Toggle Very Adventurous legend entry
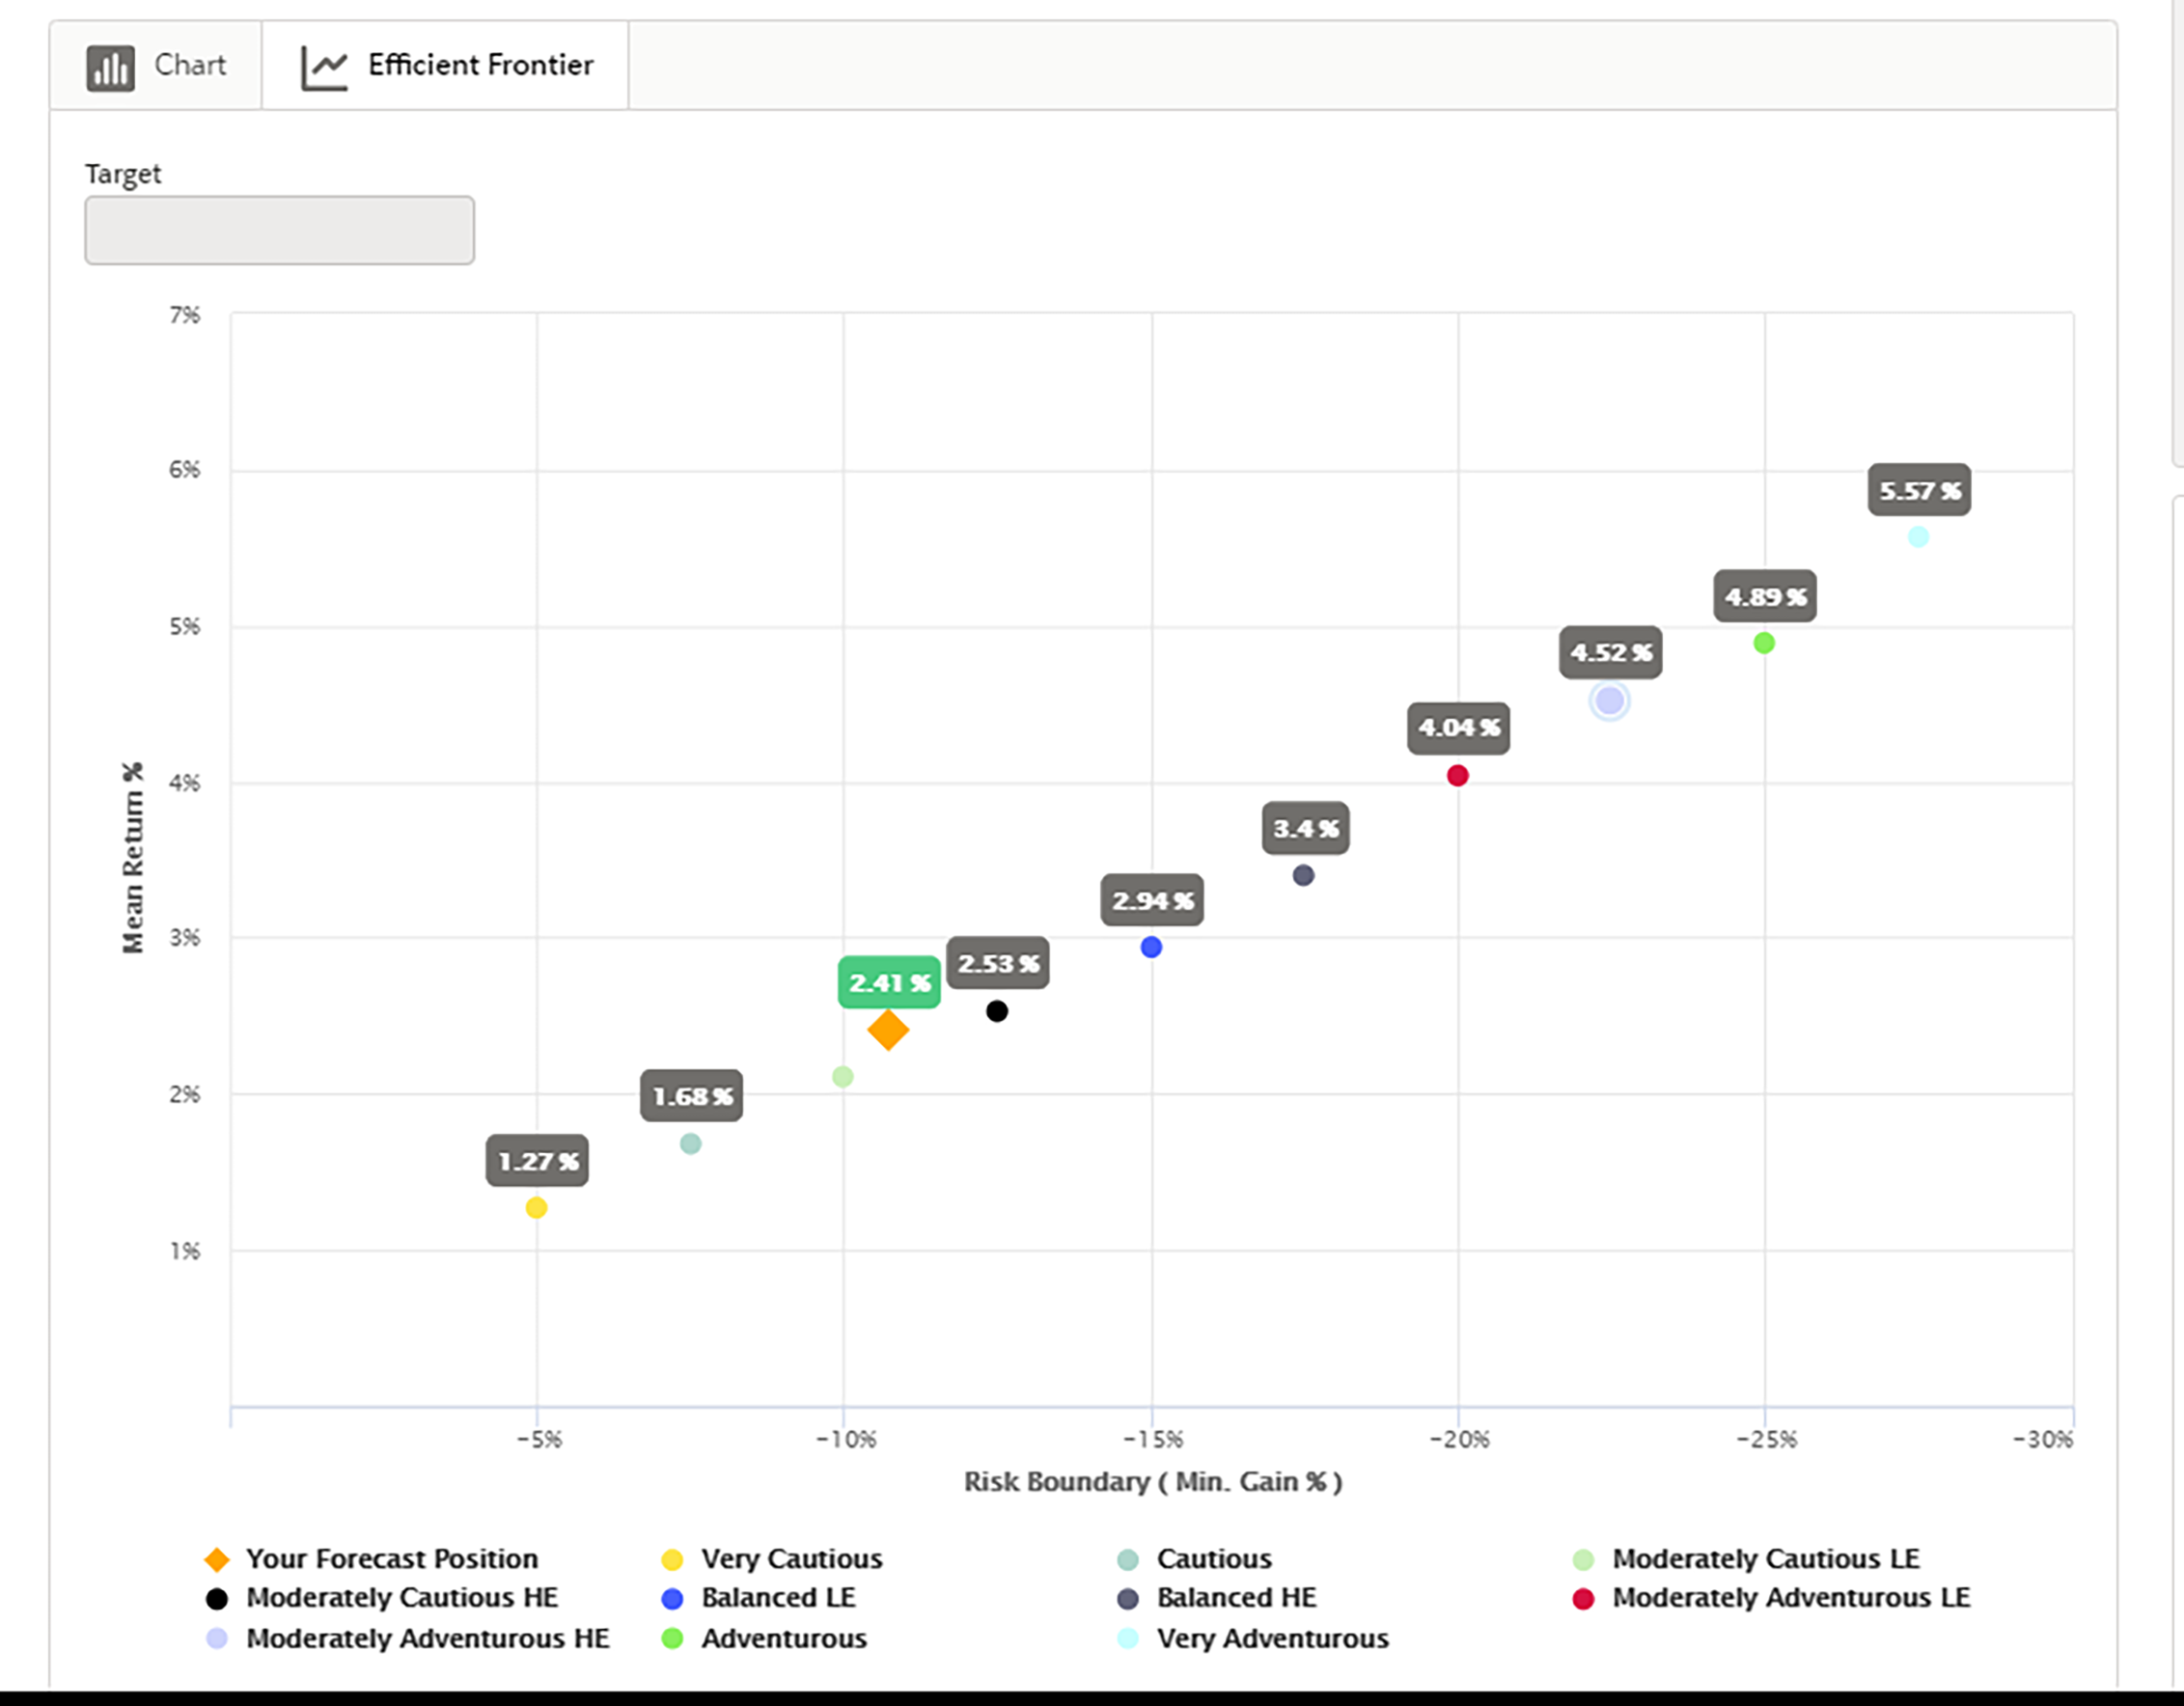Image resolution: width=2184 pixels, height=1706 pixels. click(1253, 1639)
